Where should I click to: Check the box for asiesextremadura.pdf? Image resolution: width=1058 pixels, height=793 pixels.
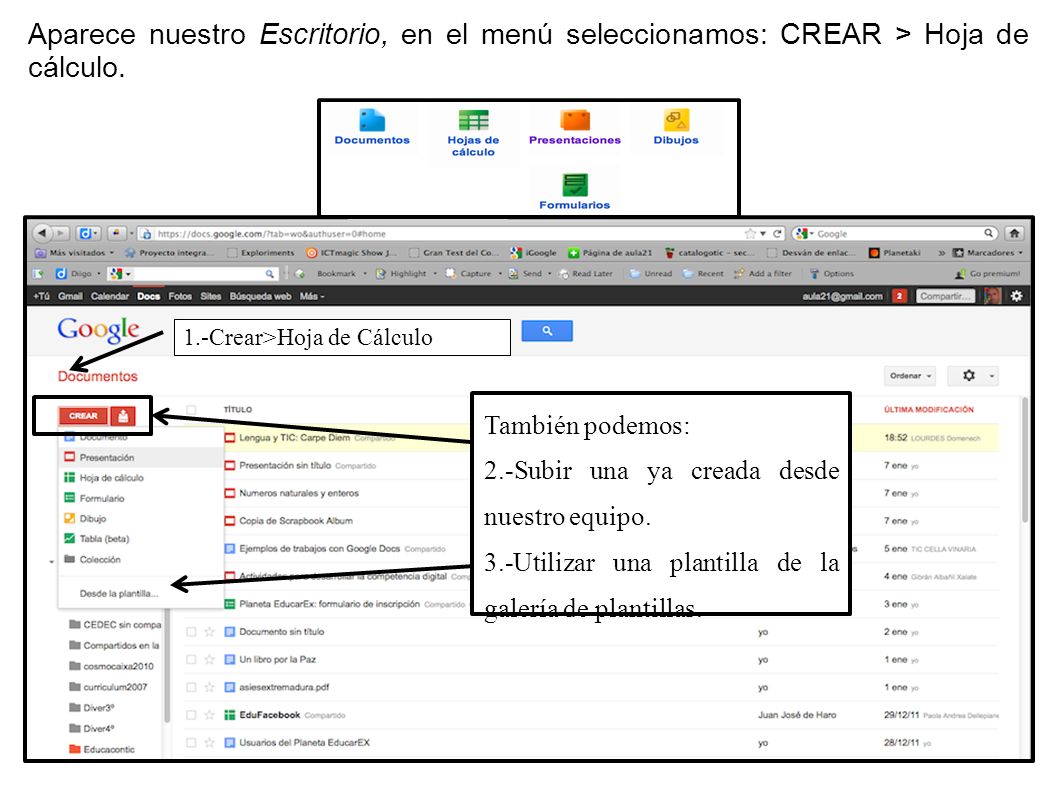pos(191,687)
